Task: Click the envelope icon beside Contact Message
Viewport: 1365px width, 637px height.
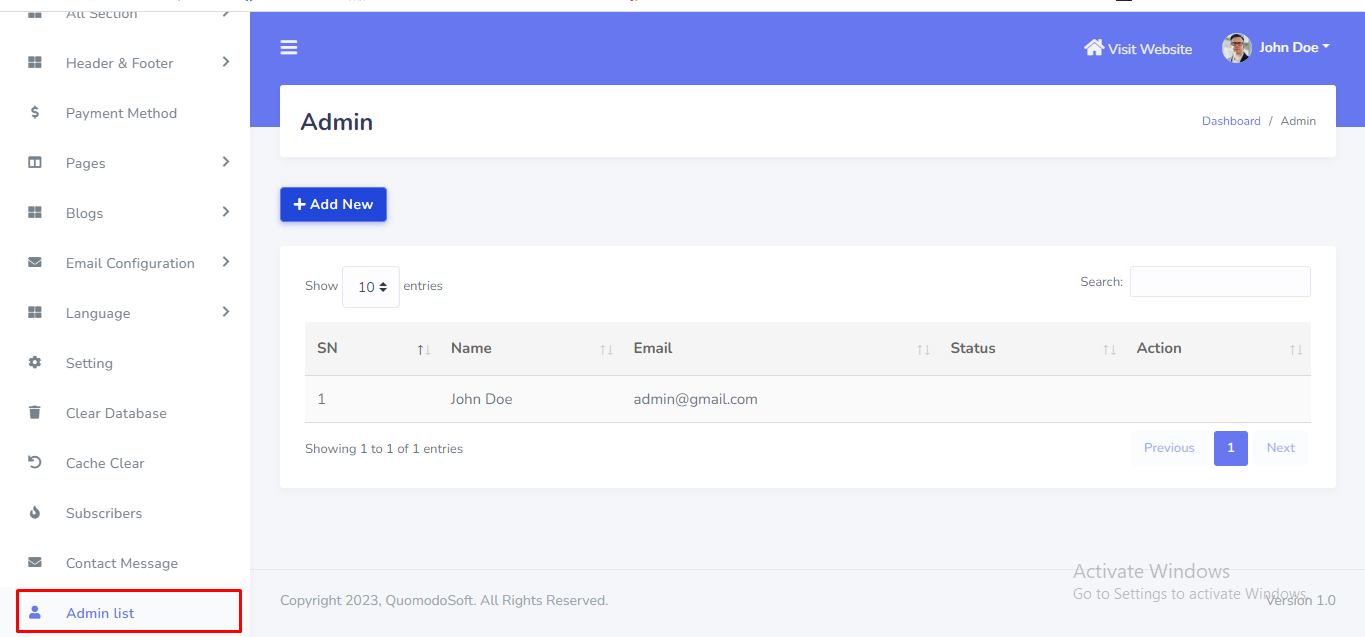Action: click(35, 563)
